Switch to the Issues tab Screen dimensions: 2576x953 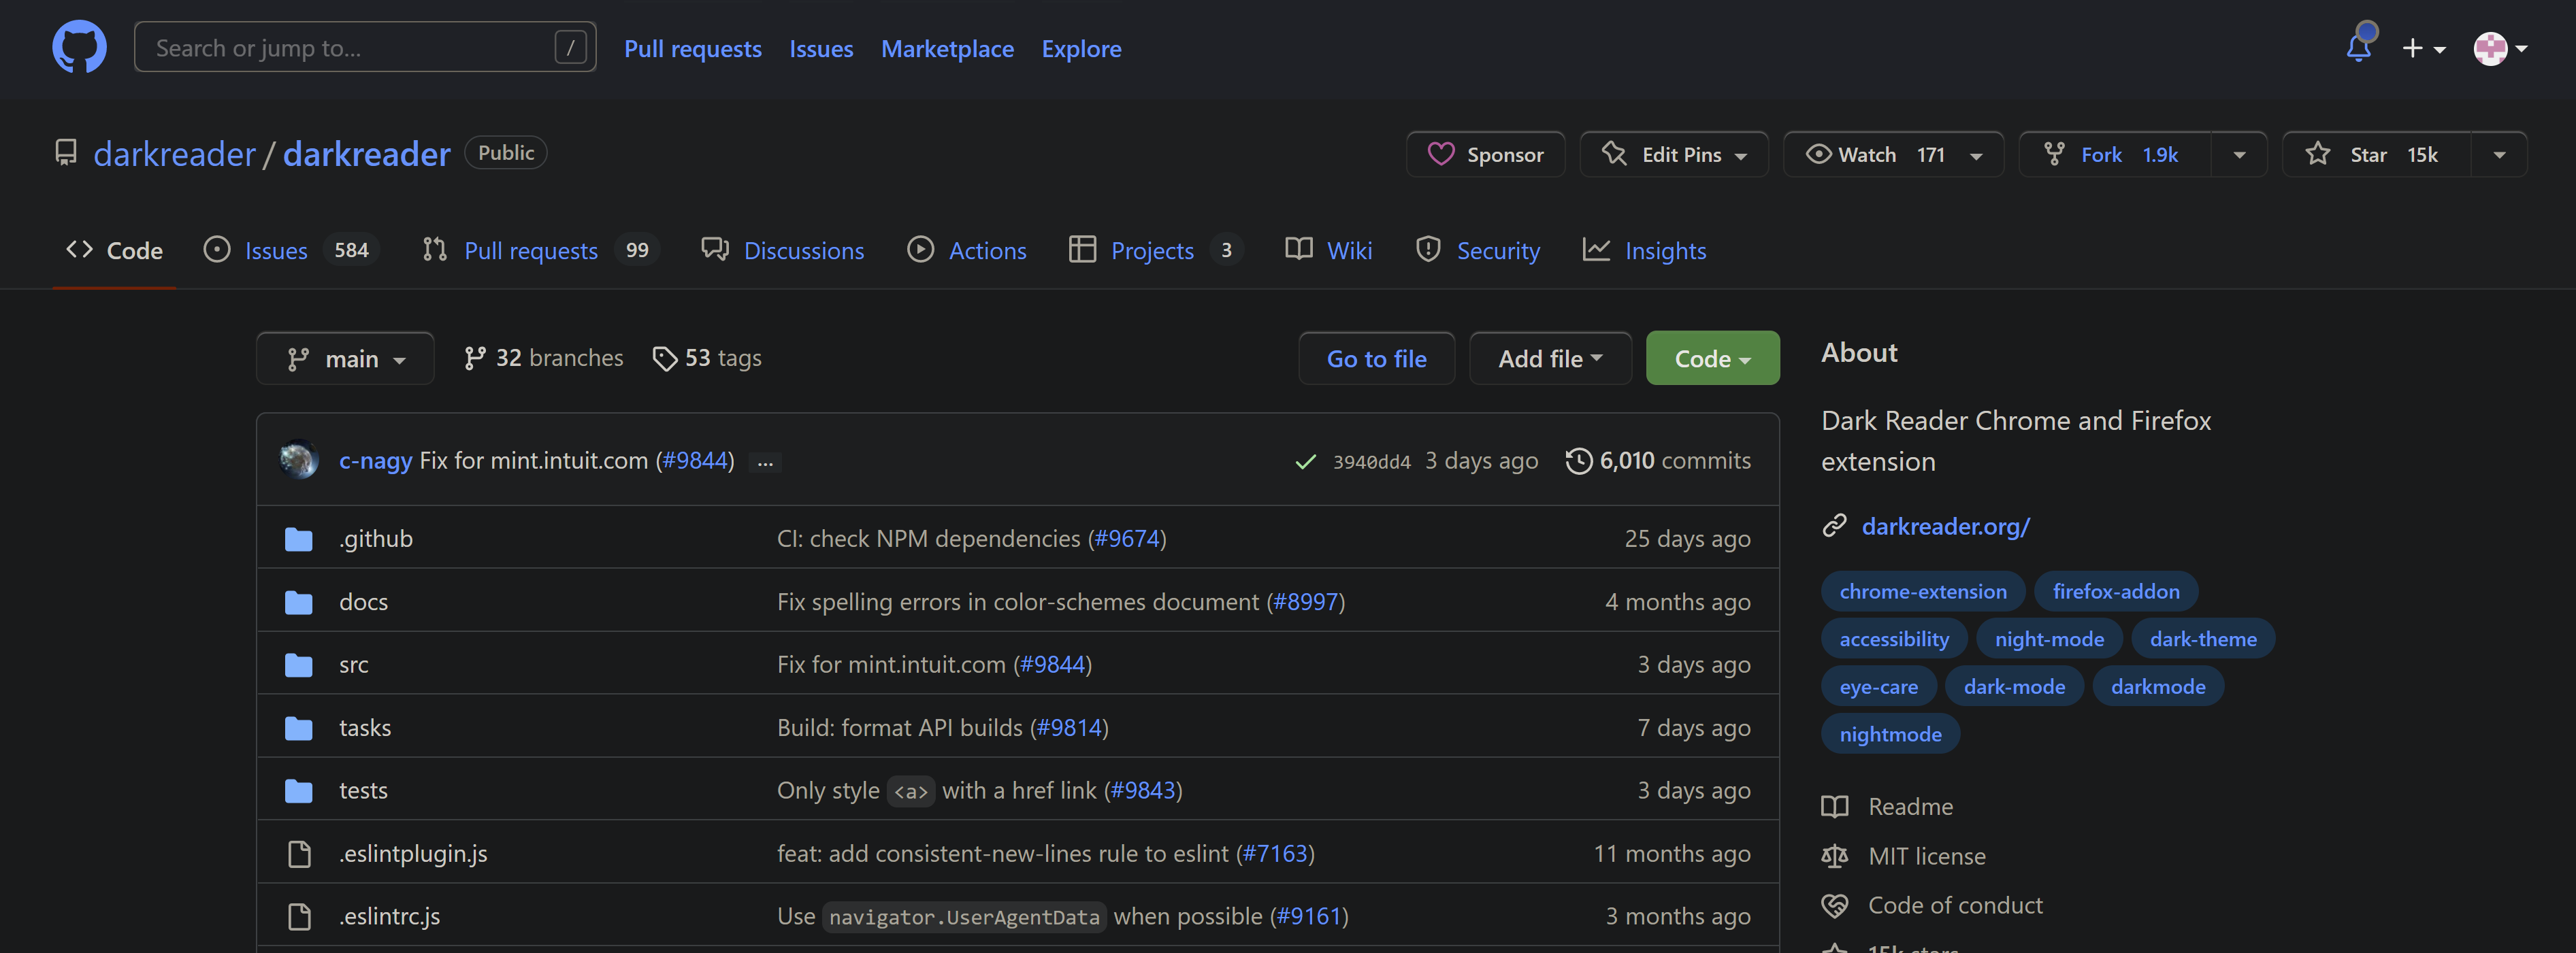pos(291,250)
